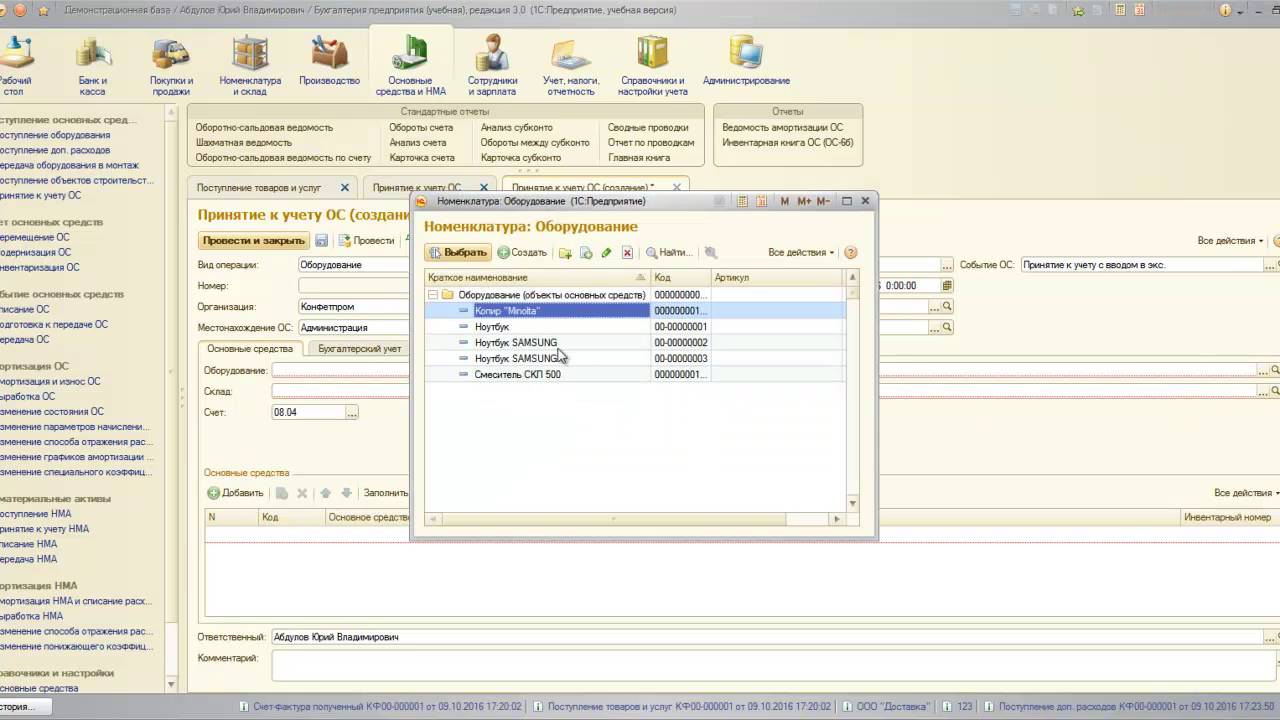Screen dimensions: 1280x720
Task: Switch to Поступление товаров и услуг tab
Action: pyautogui.click(x=259, y=187)
